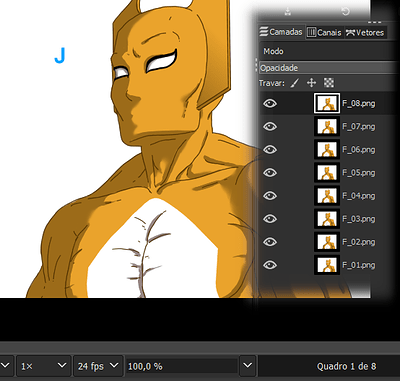Hide the F_01.png layer
The image size is (400, 381).
pos(270,265)
